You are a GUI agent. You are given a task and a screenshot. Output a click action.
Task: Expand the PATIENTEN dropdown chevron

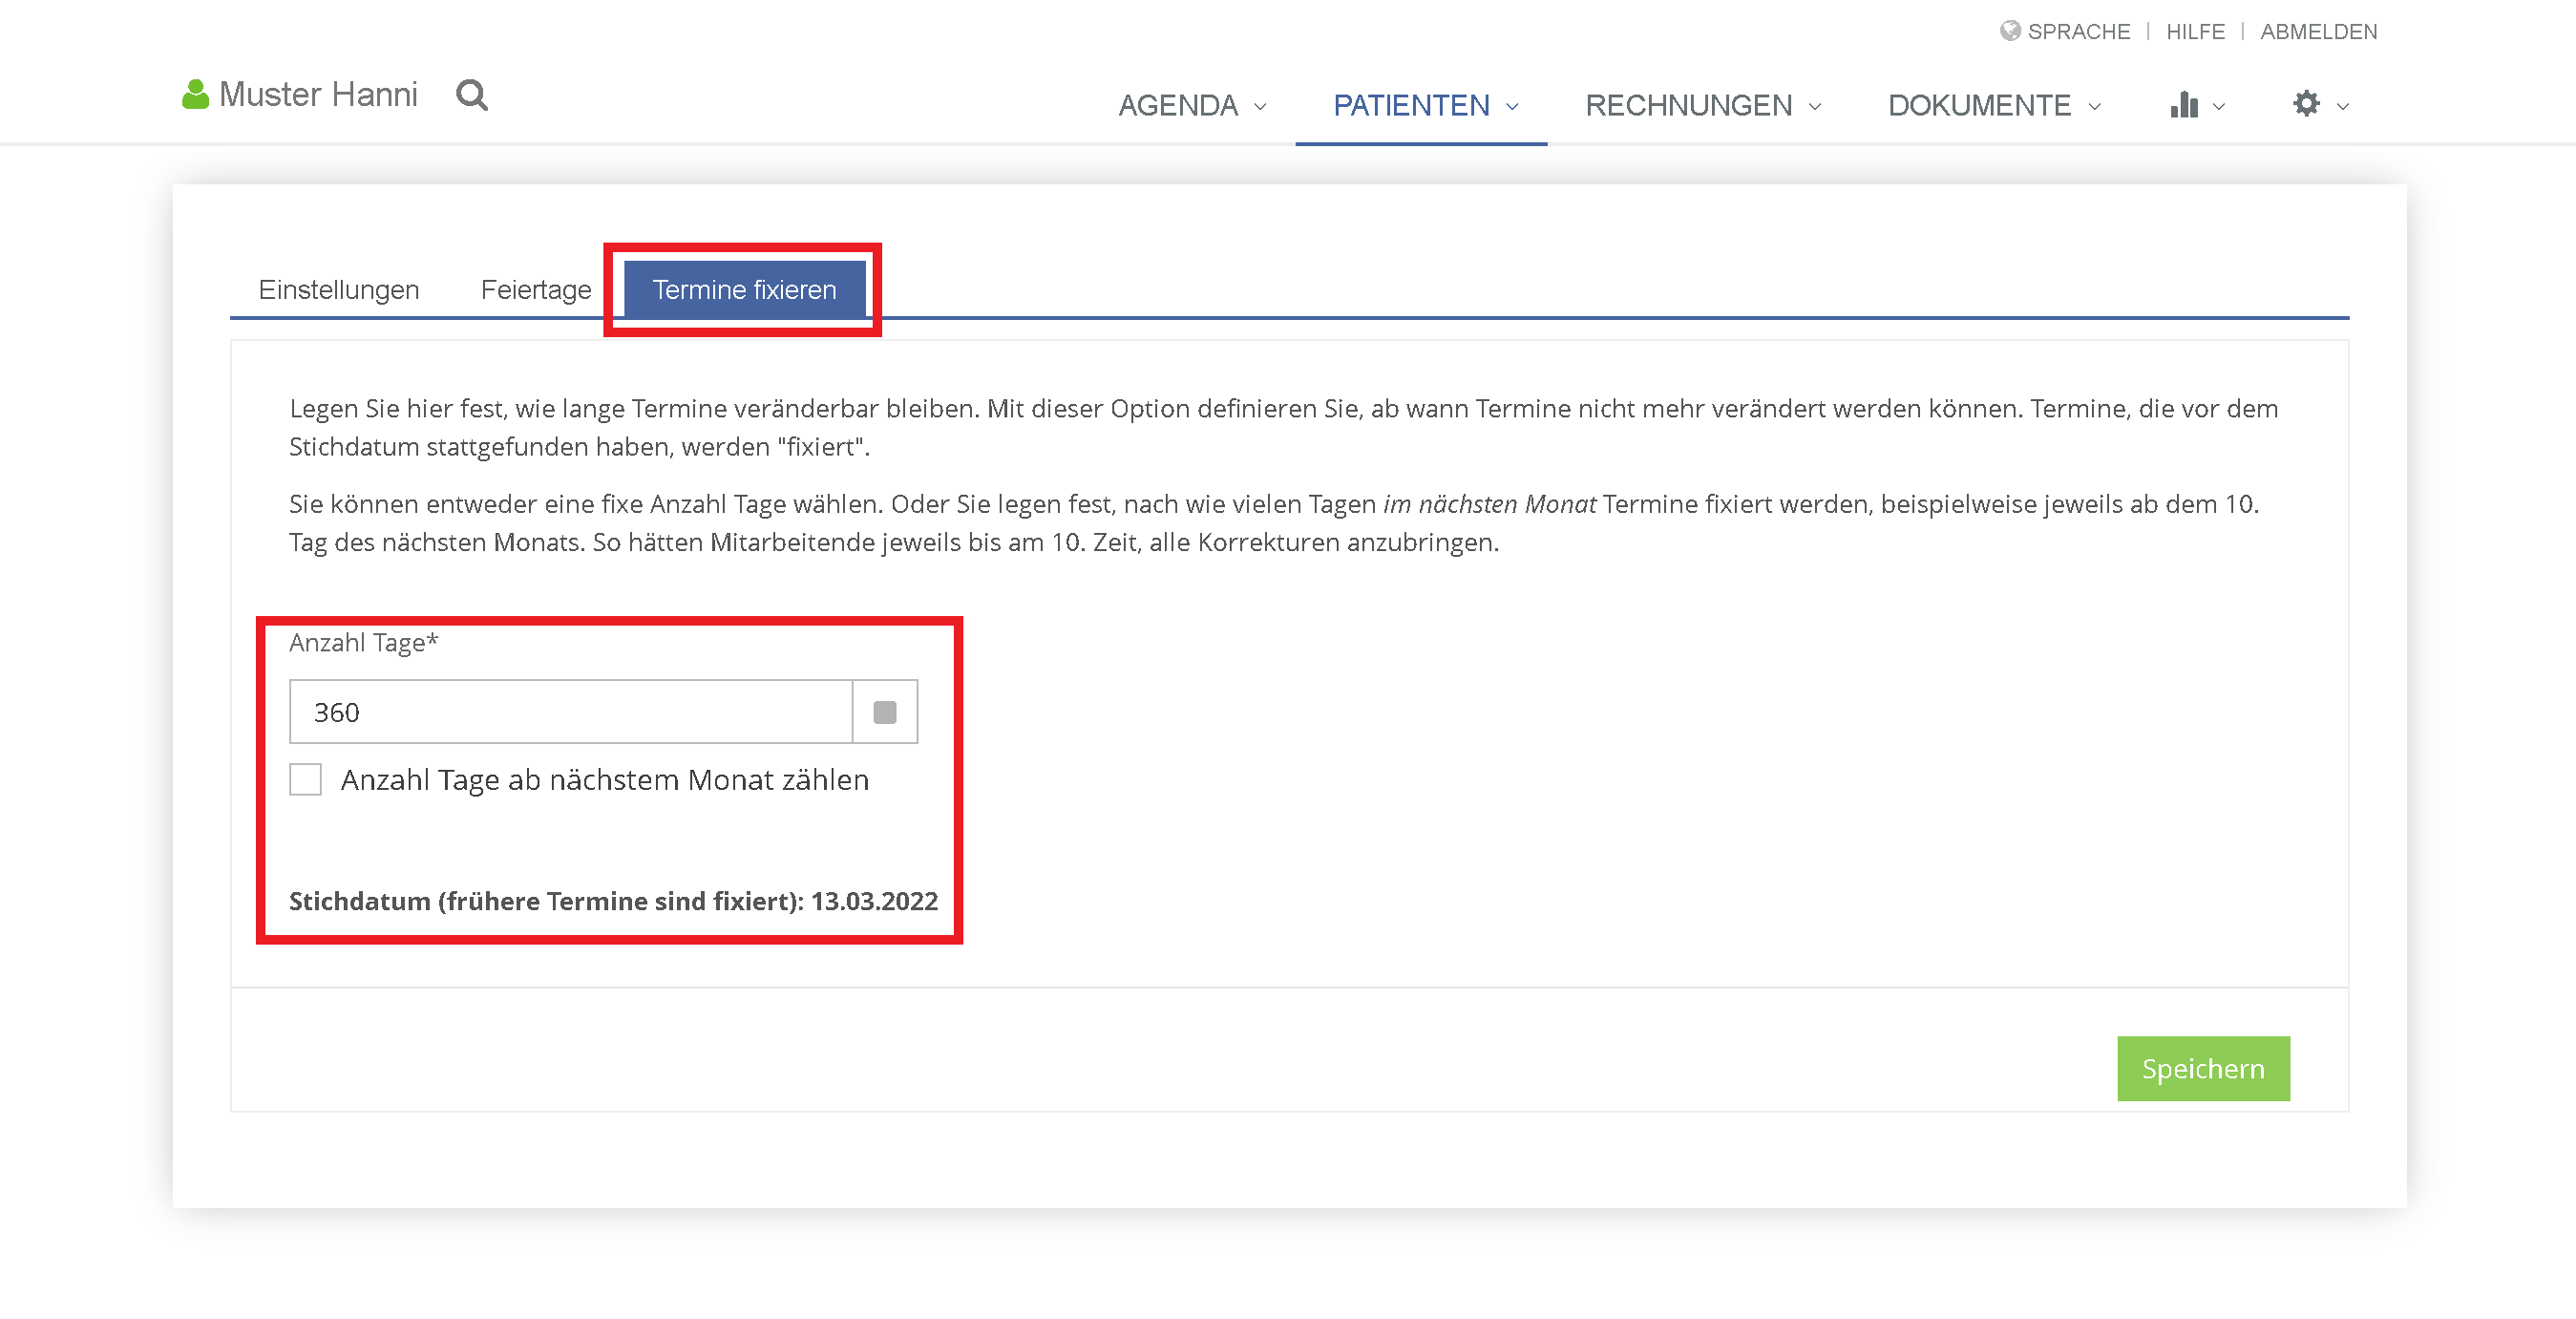tap(1512, 106)
